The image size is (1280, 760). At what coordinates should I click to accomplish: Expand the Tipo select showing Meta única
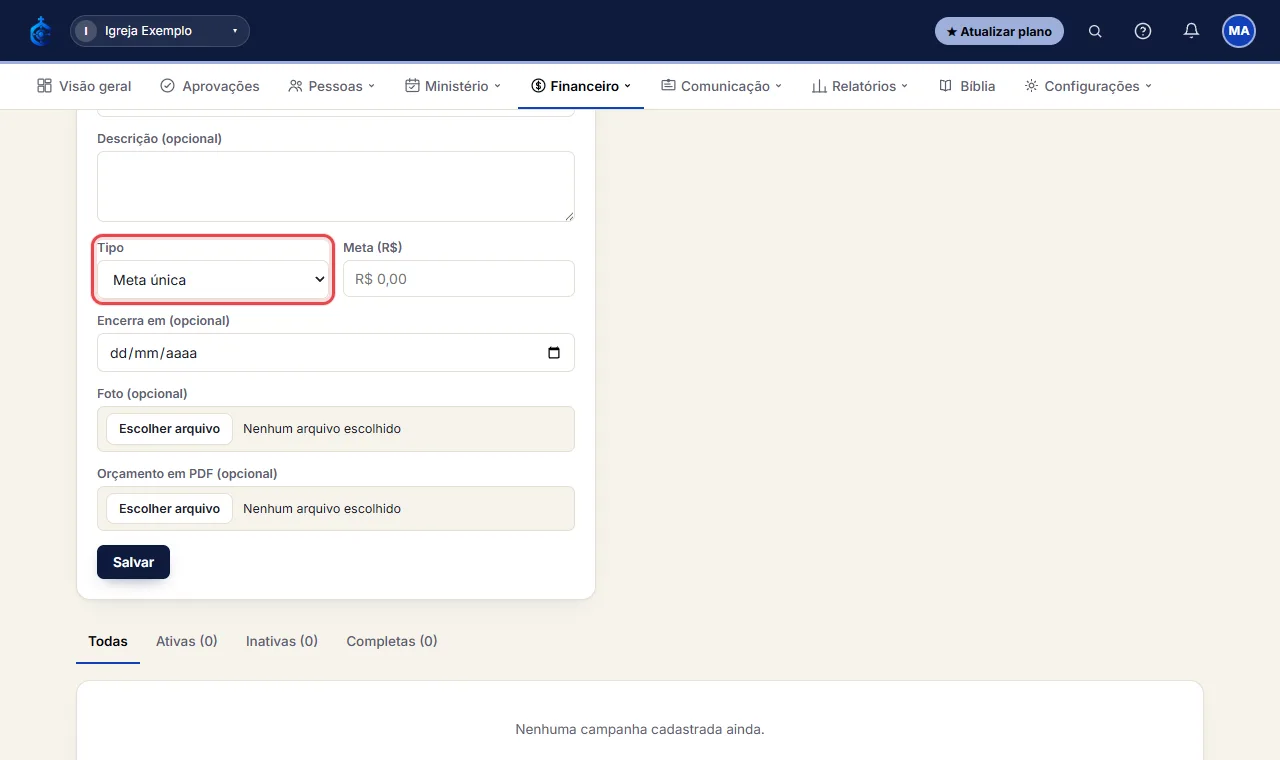pos(213,280)
